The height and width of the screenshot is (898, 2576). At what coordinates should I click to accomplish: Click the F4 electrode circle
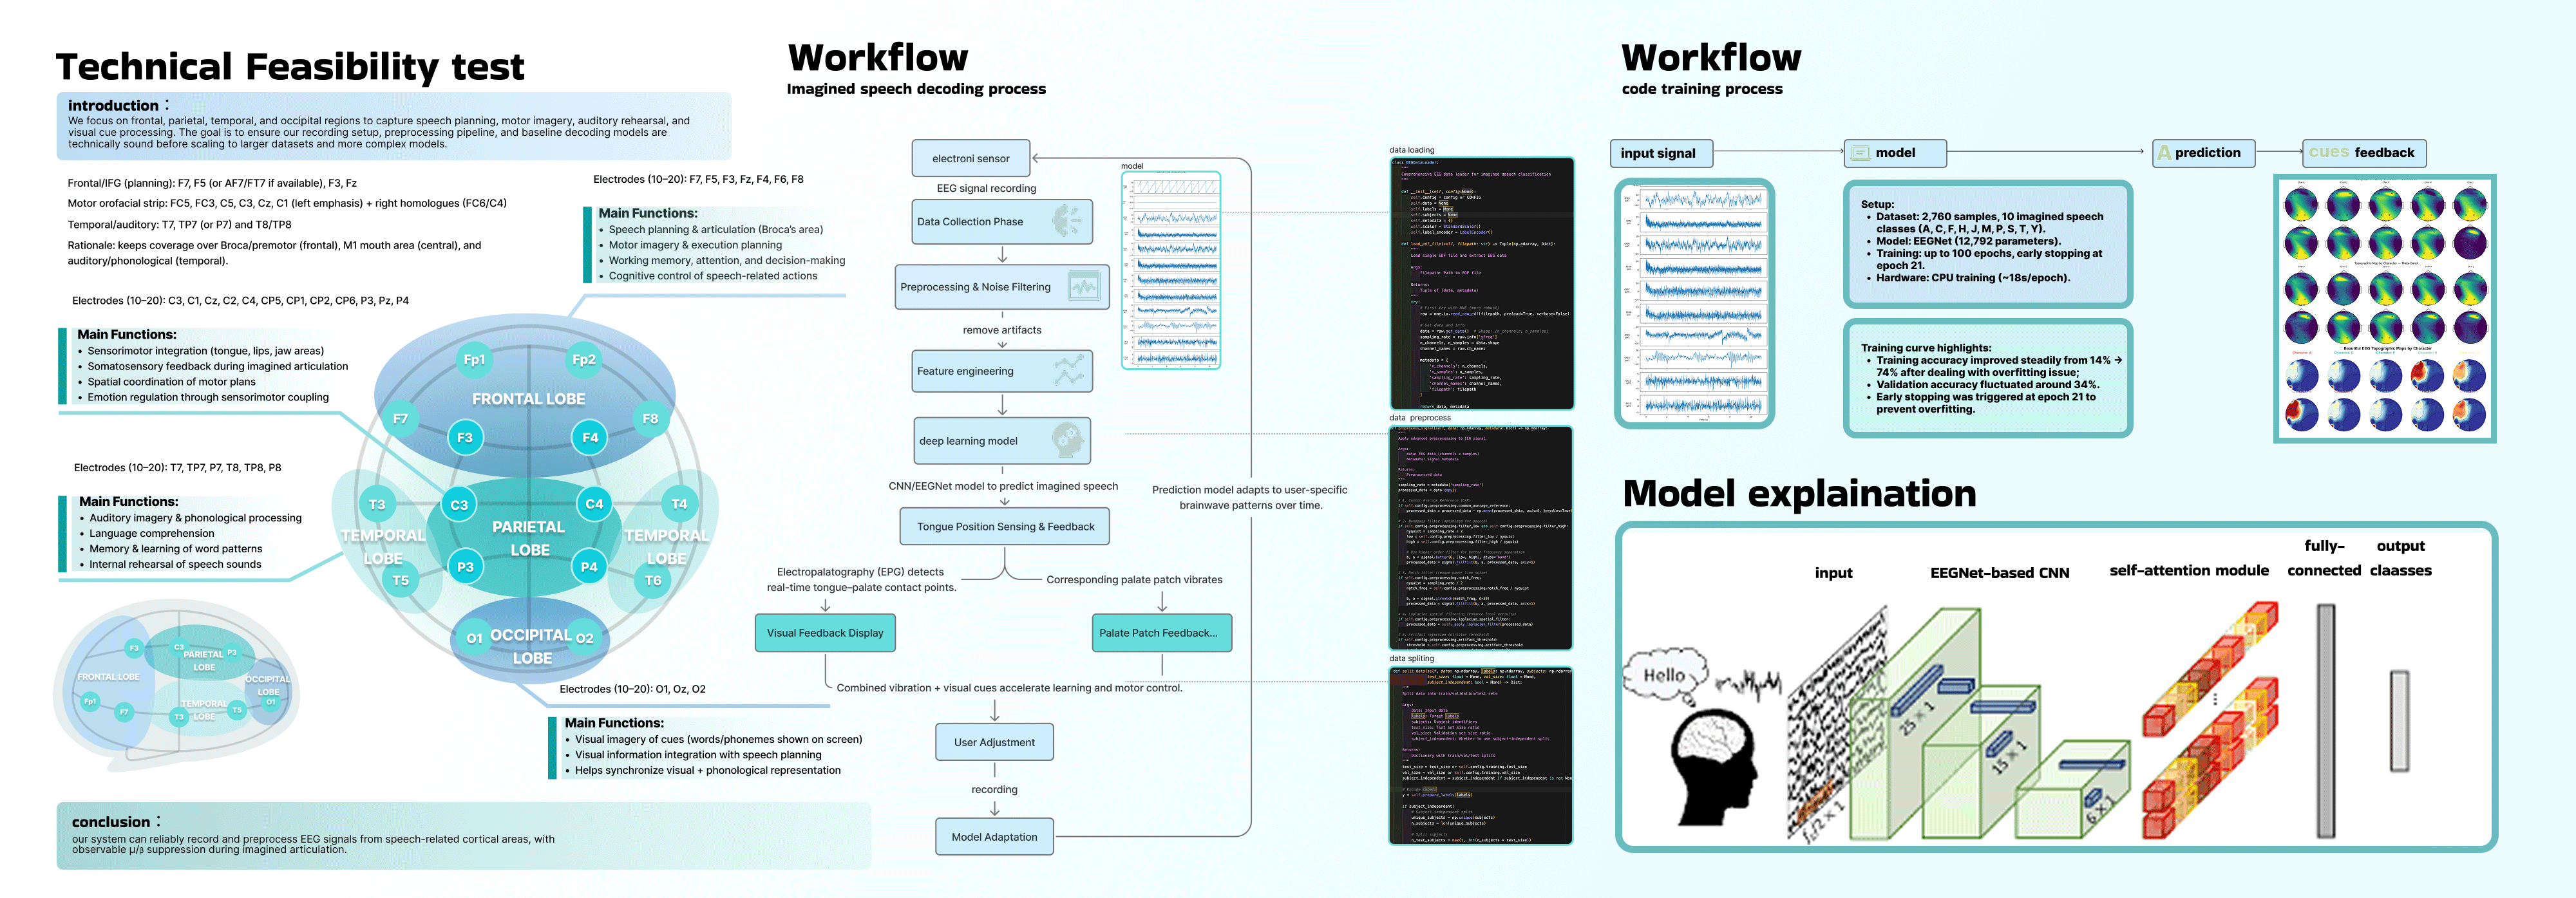click(x=590, y=437)
